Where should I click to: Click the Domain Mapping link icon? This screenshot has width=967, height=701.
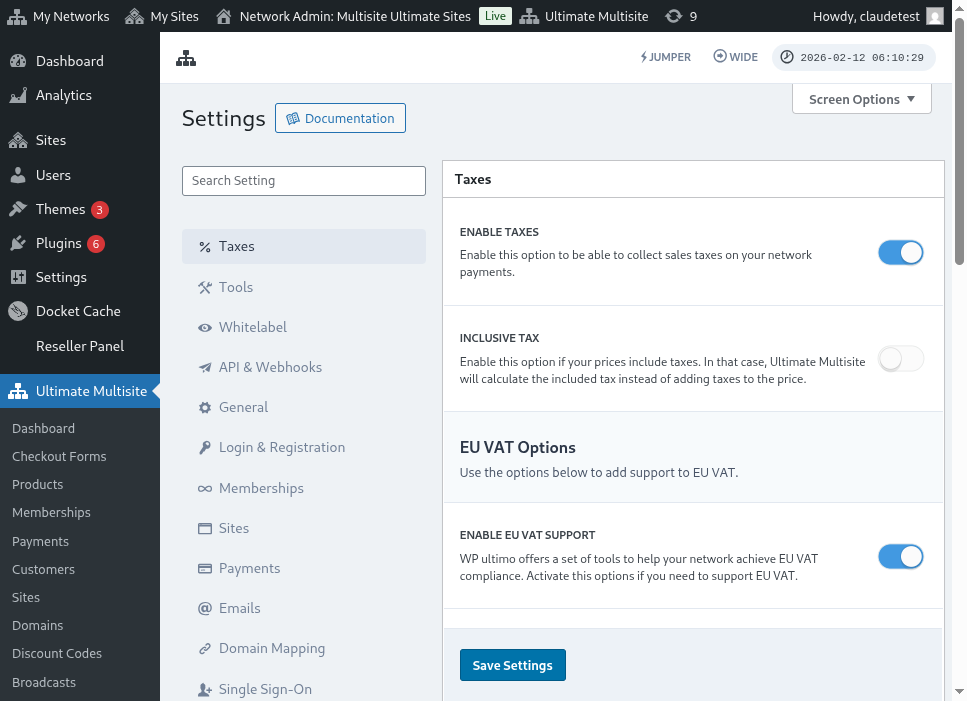coord(205,649)
